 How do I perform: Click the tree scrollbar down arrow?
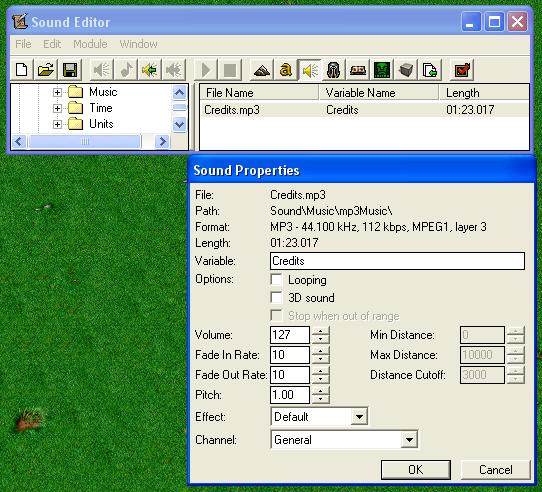(179, 124)
